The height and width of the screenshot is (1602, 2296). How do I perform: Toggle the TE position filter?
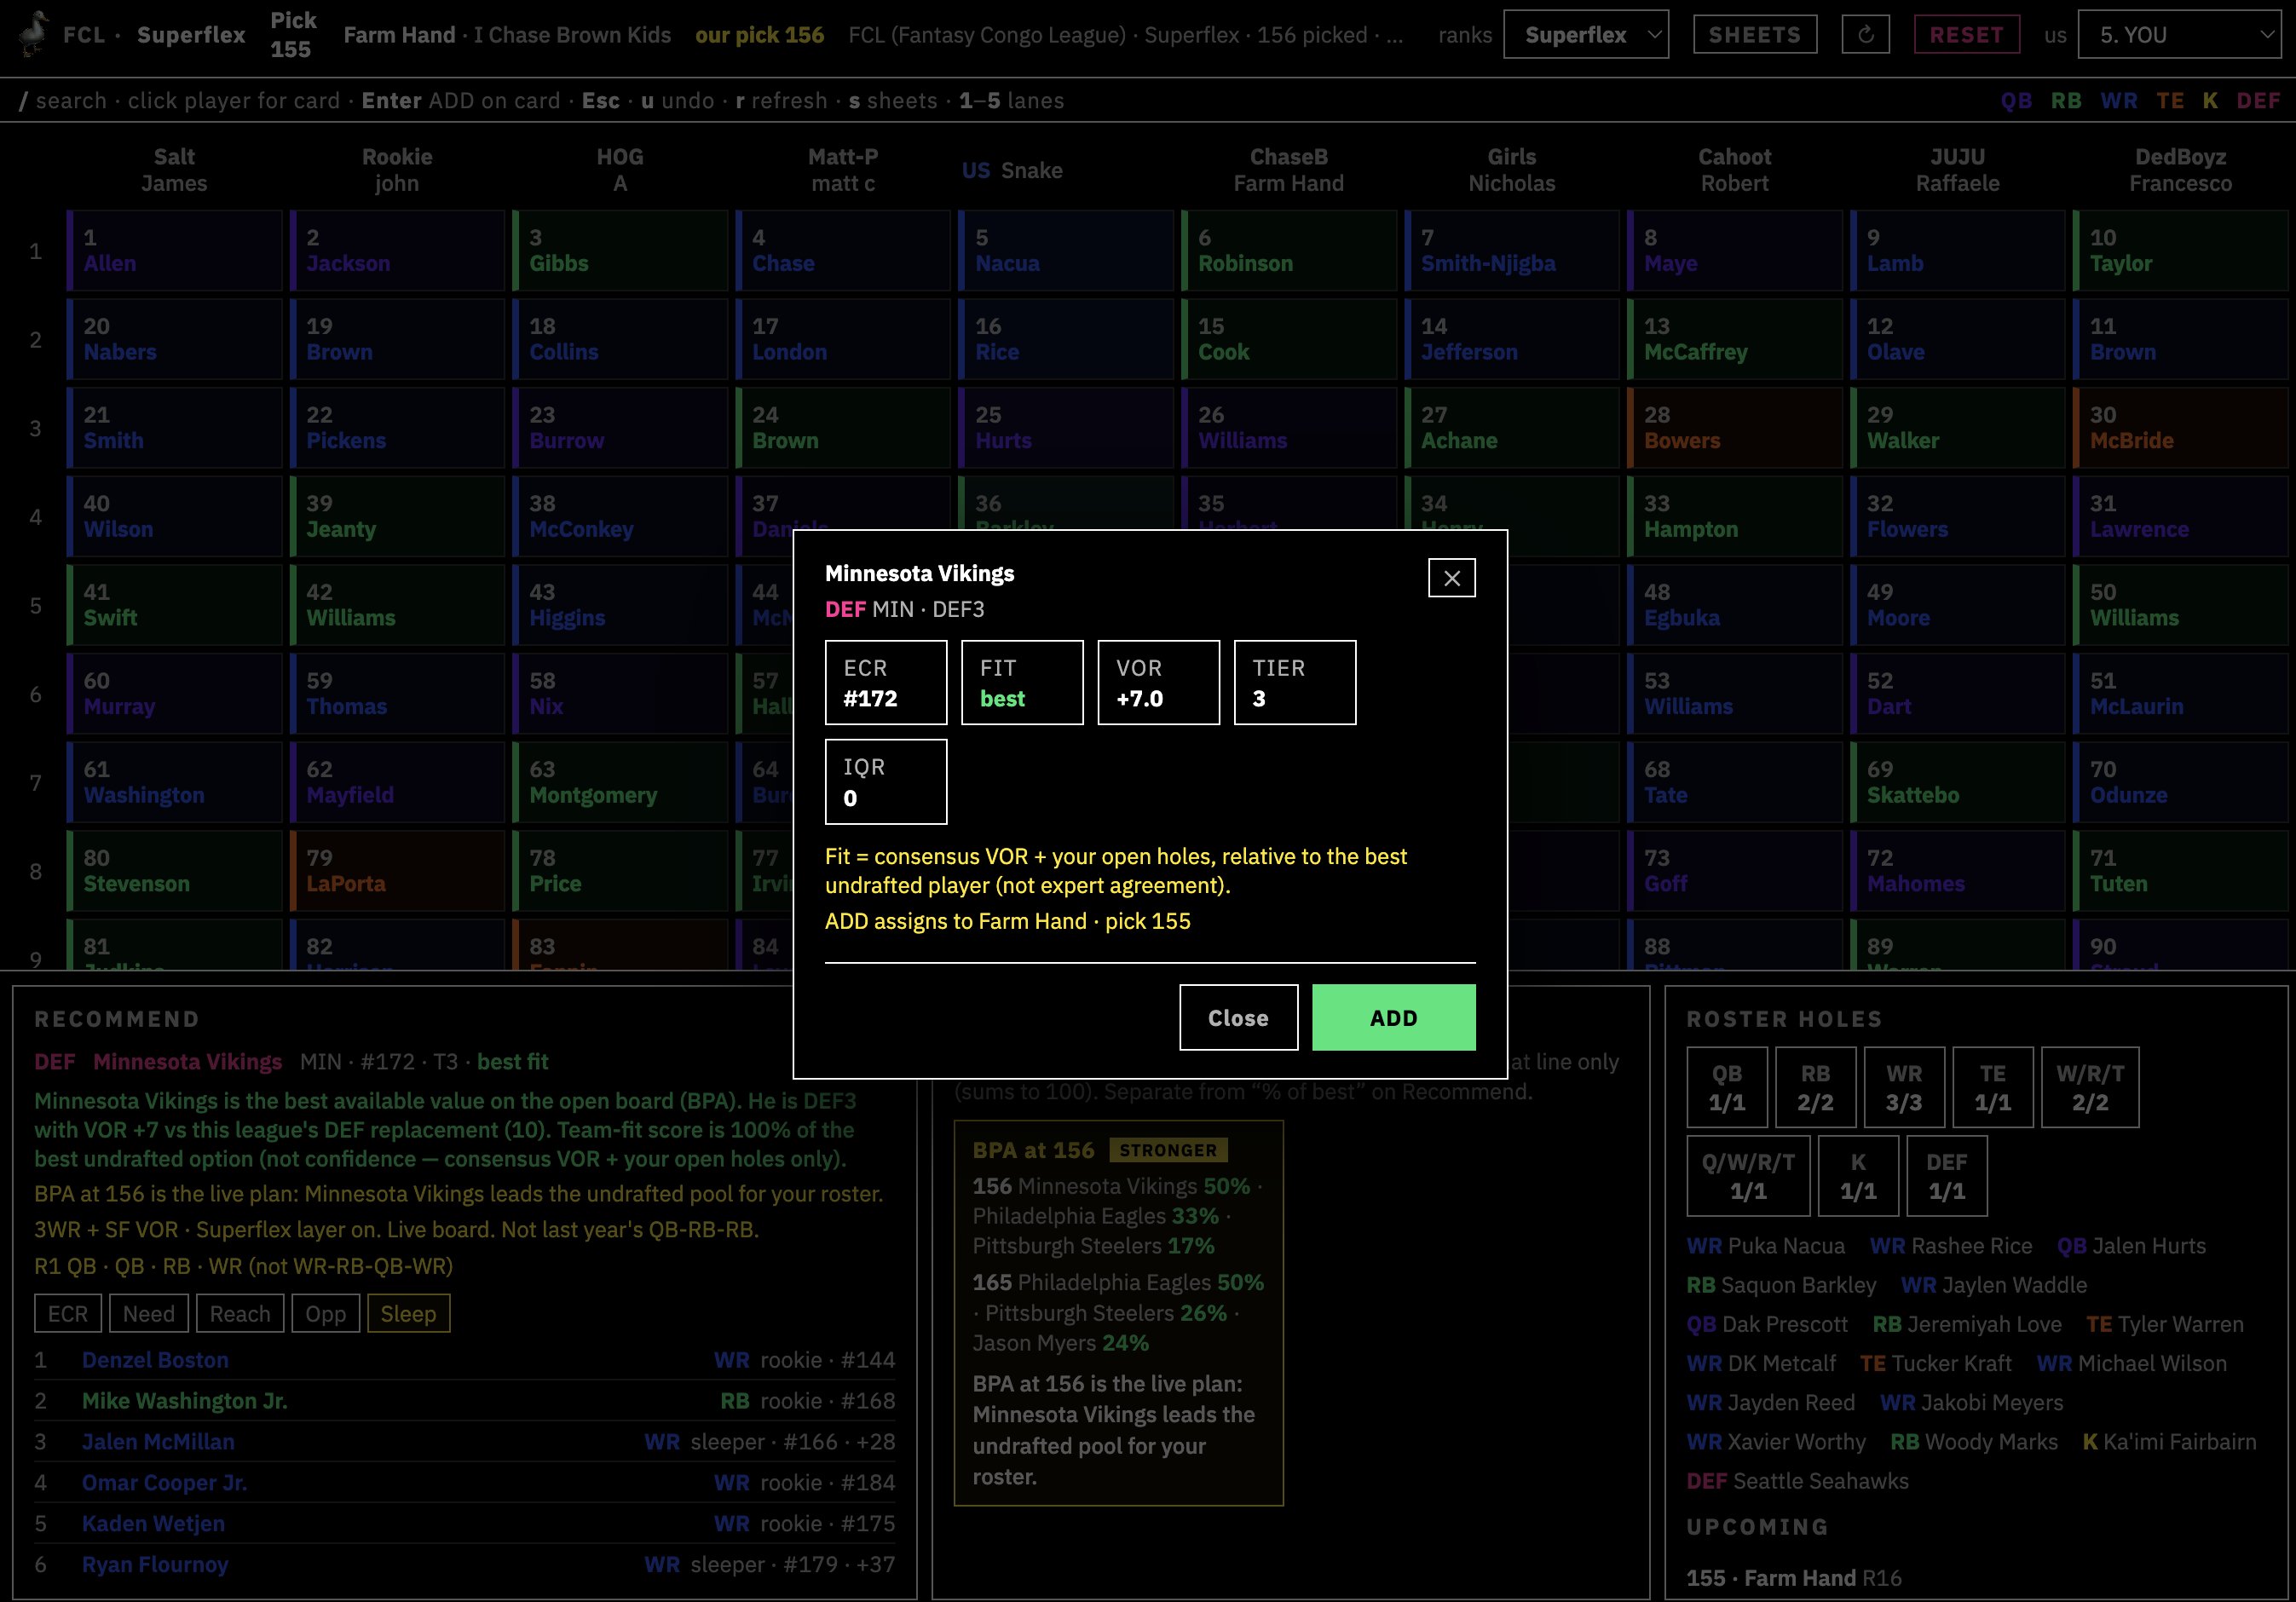pyautogui.click(x=2170, y=101)
